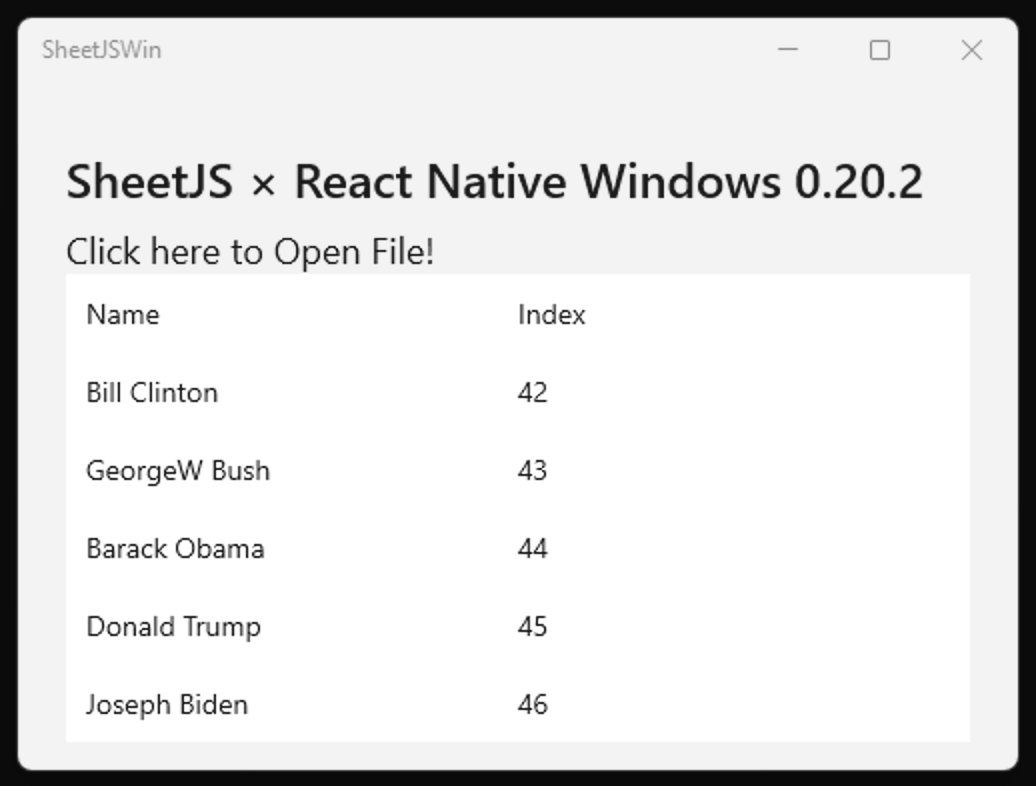The image size is (1036, 786).
Task: Click here to Open File link
Action: pyautogui.click(x=250, y=252)
